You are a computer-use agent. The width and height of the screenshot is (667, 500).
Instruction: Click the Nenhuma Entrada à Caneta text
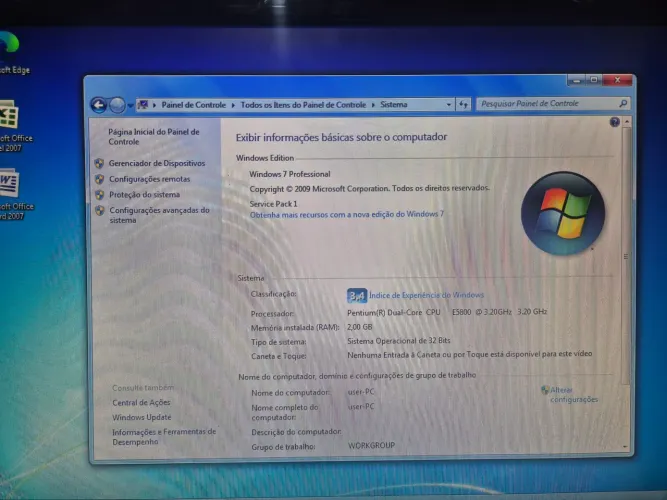[470, 354]
